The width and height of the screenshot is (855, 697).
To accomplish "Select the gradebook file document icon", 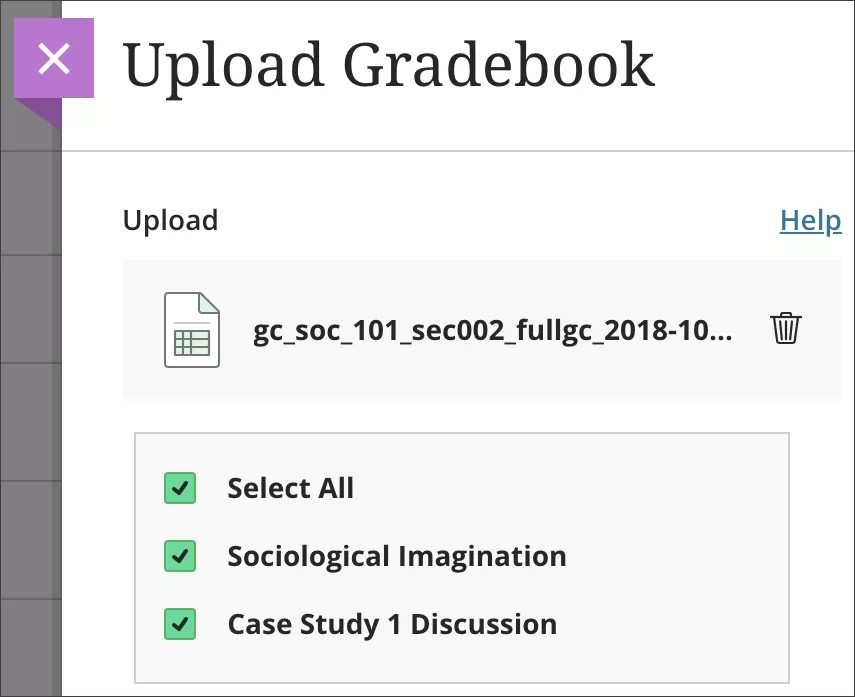I will point(192,331).
